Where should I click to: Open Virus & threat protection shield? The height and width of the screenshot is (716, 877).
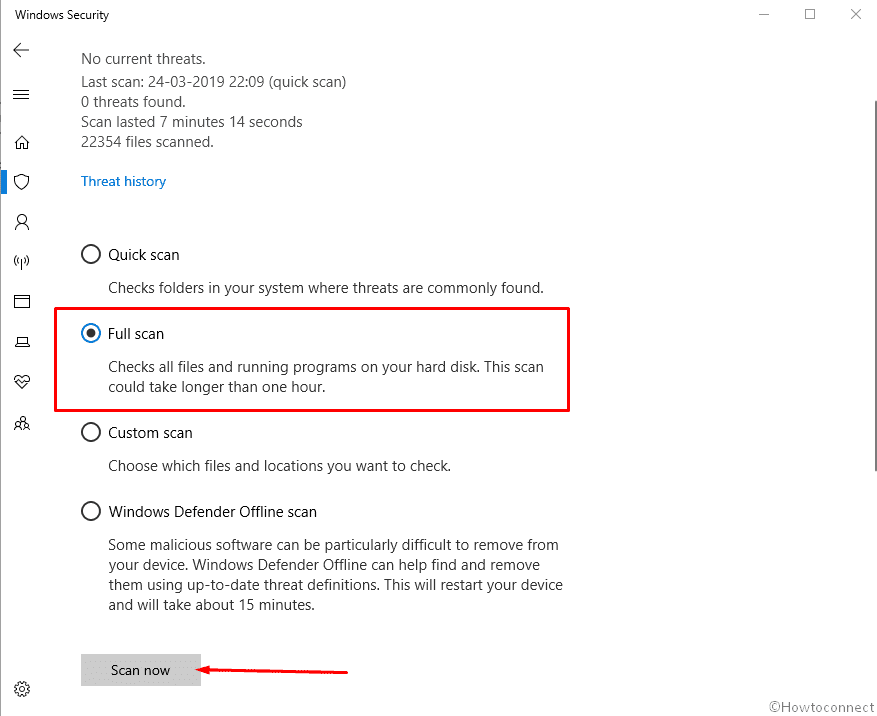coord(22,182)
